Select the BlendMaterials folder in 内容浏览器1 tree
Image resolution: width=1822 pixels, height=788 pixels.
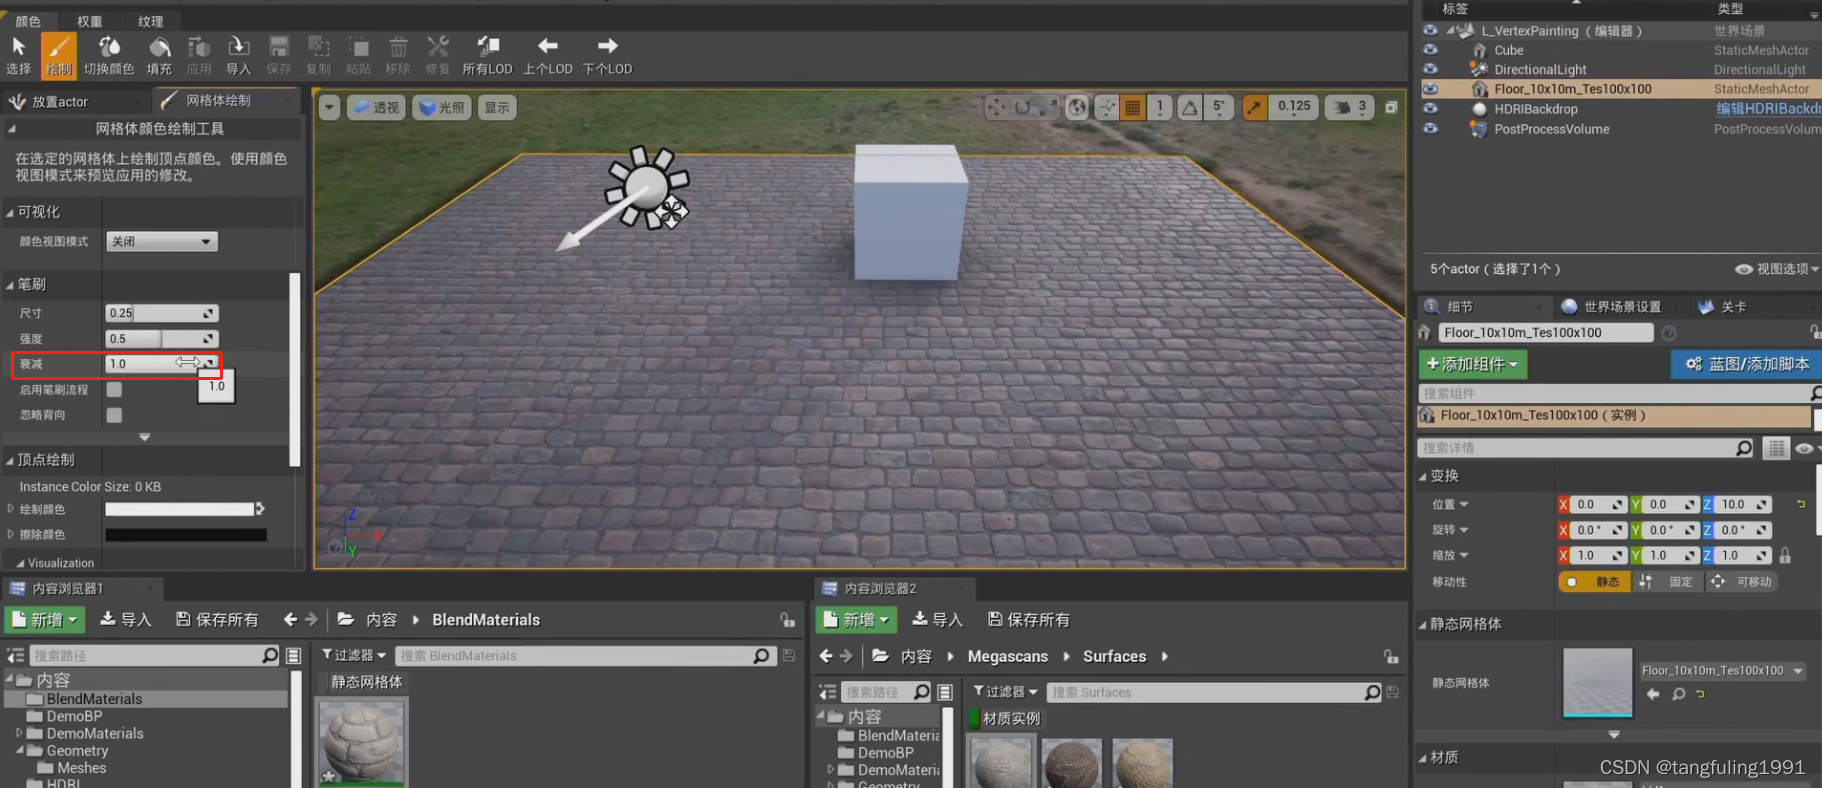(x=94, y=699)
